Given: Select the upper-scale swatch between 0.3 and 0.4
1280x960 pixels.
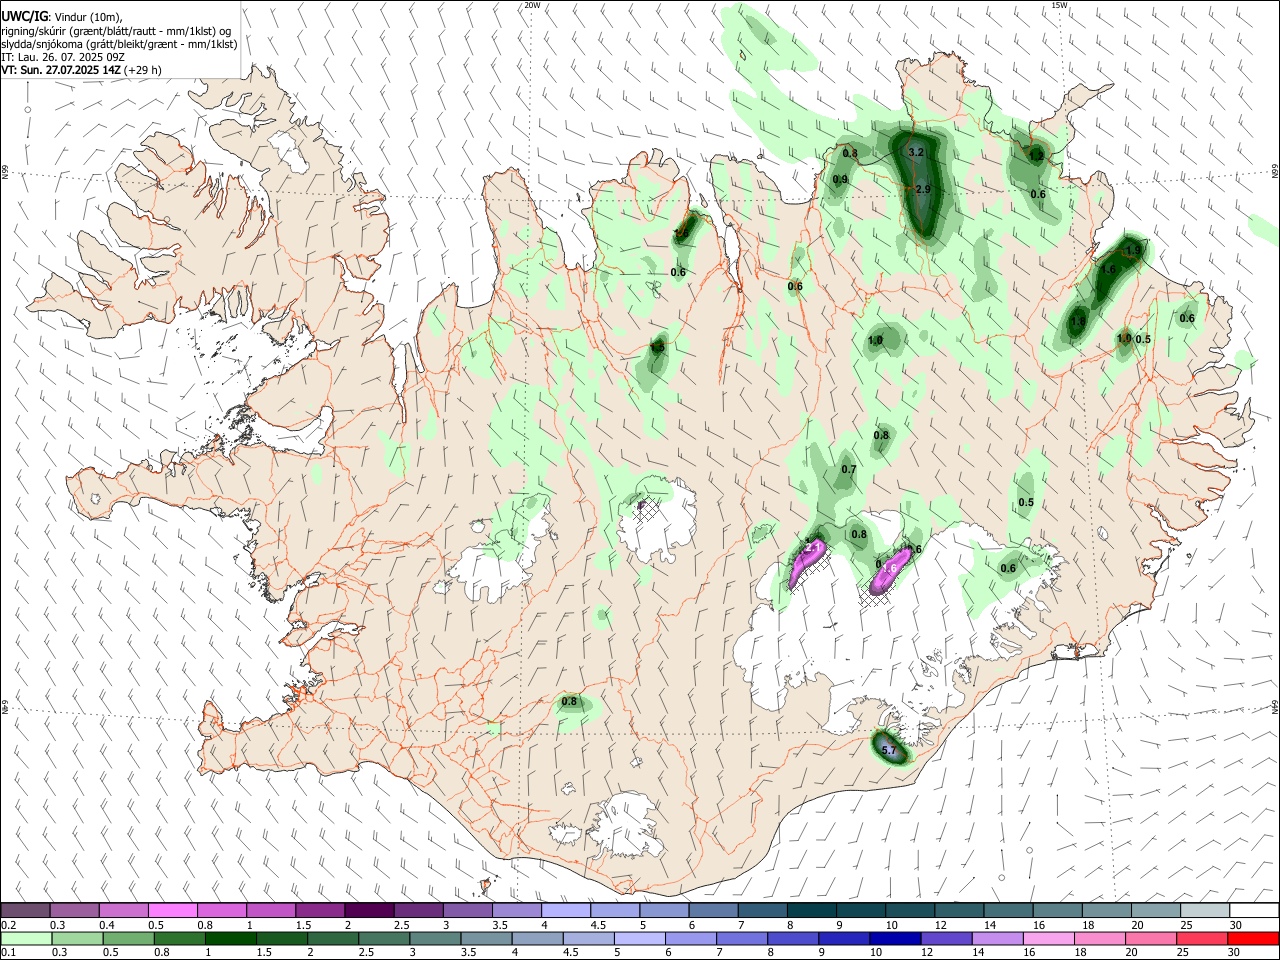Looking at the screenshot, I should (75, 911).
